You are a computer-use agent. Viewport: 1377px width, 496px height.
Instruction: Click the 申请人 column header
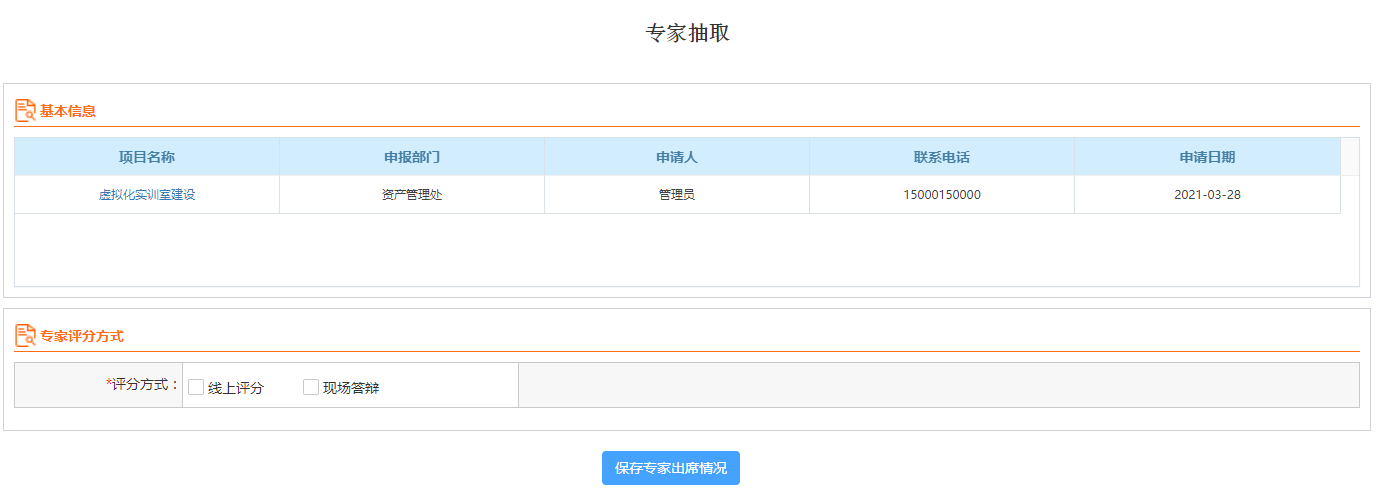tap(677, 157)
